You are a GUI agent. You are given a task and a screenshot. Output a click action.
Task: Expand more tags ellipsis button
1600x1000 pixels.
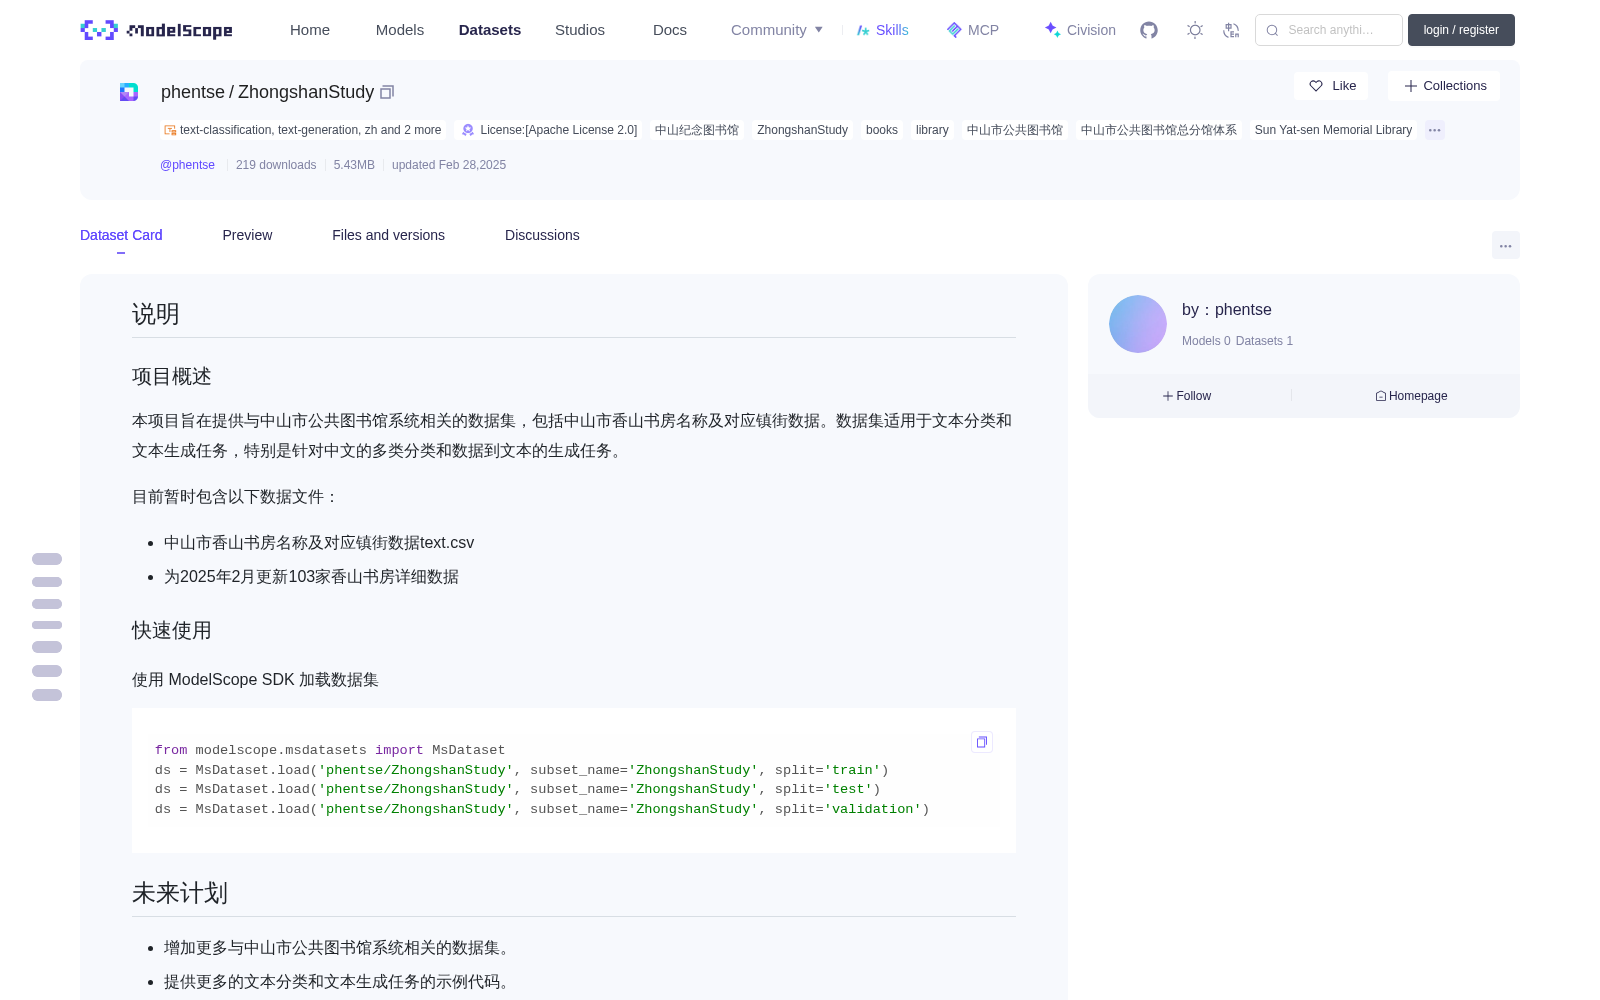tap(1435, 130)
